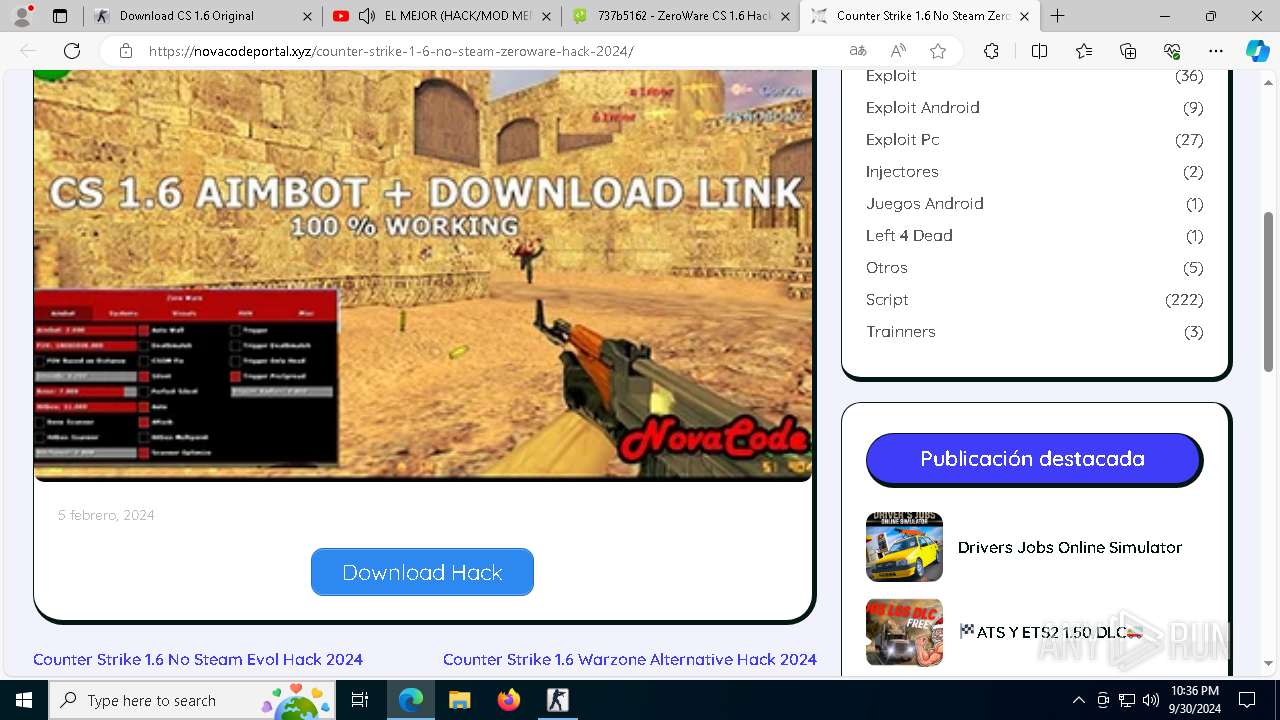
Task: Open the Favorites list icon
Action: tap(1084, 51)
